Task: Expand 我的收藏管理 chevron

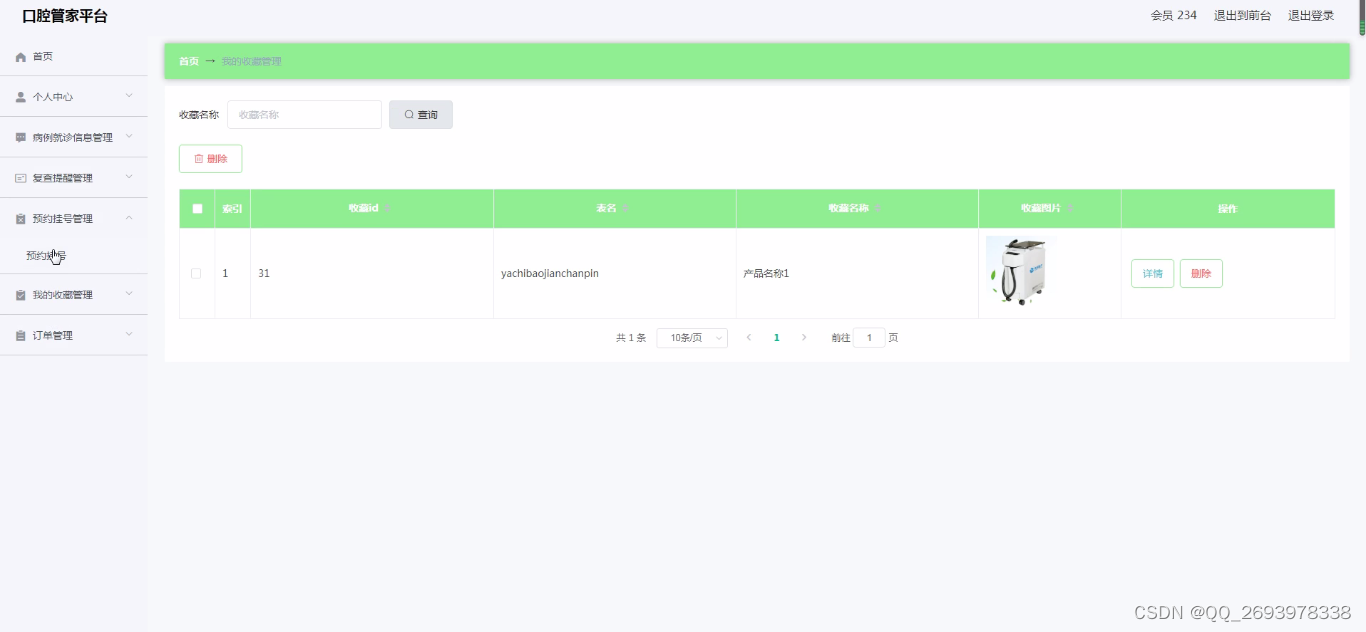Action: (x=129, y=294)
